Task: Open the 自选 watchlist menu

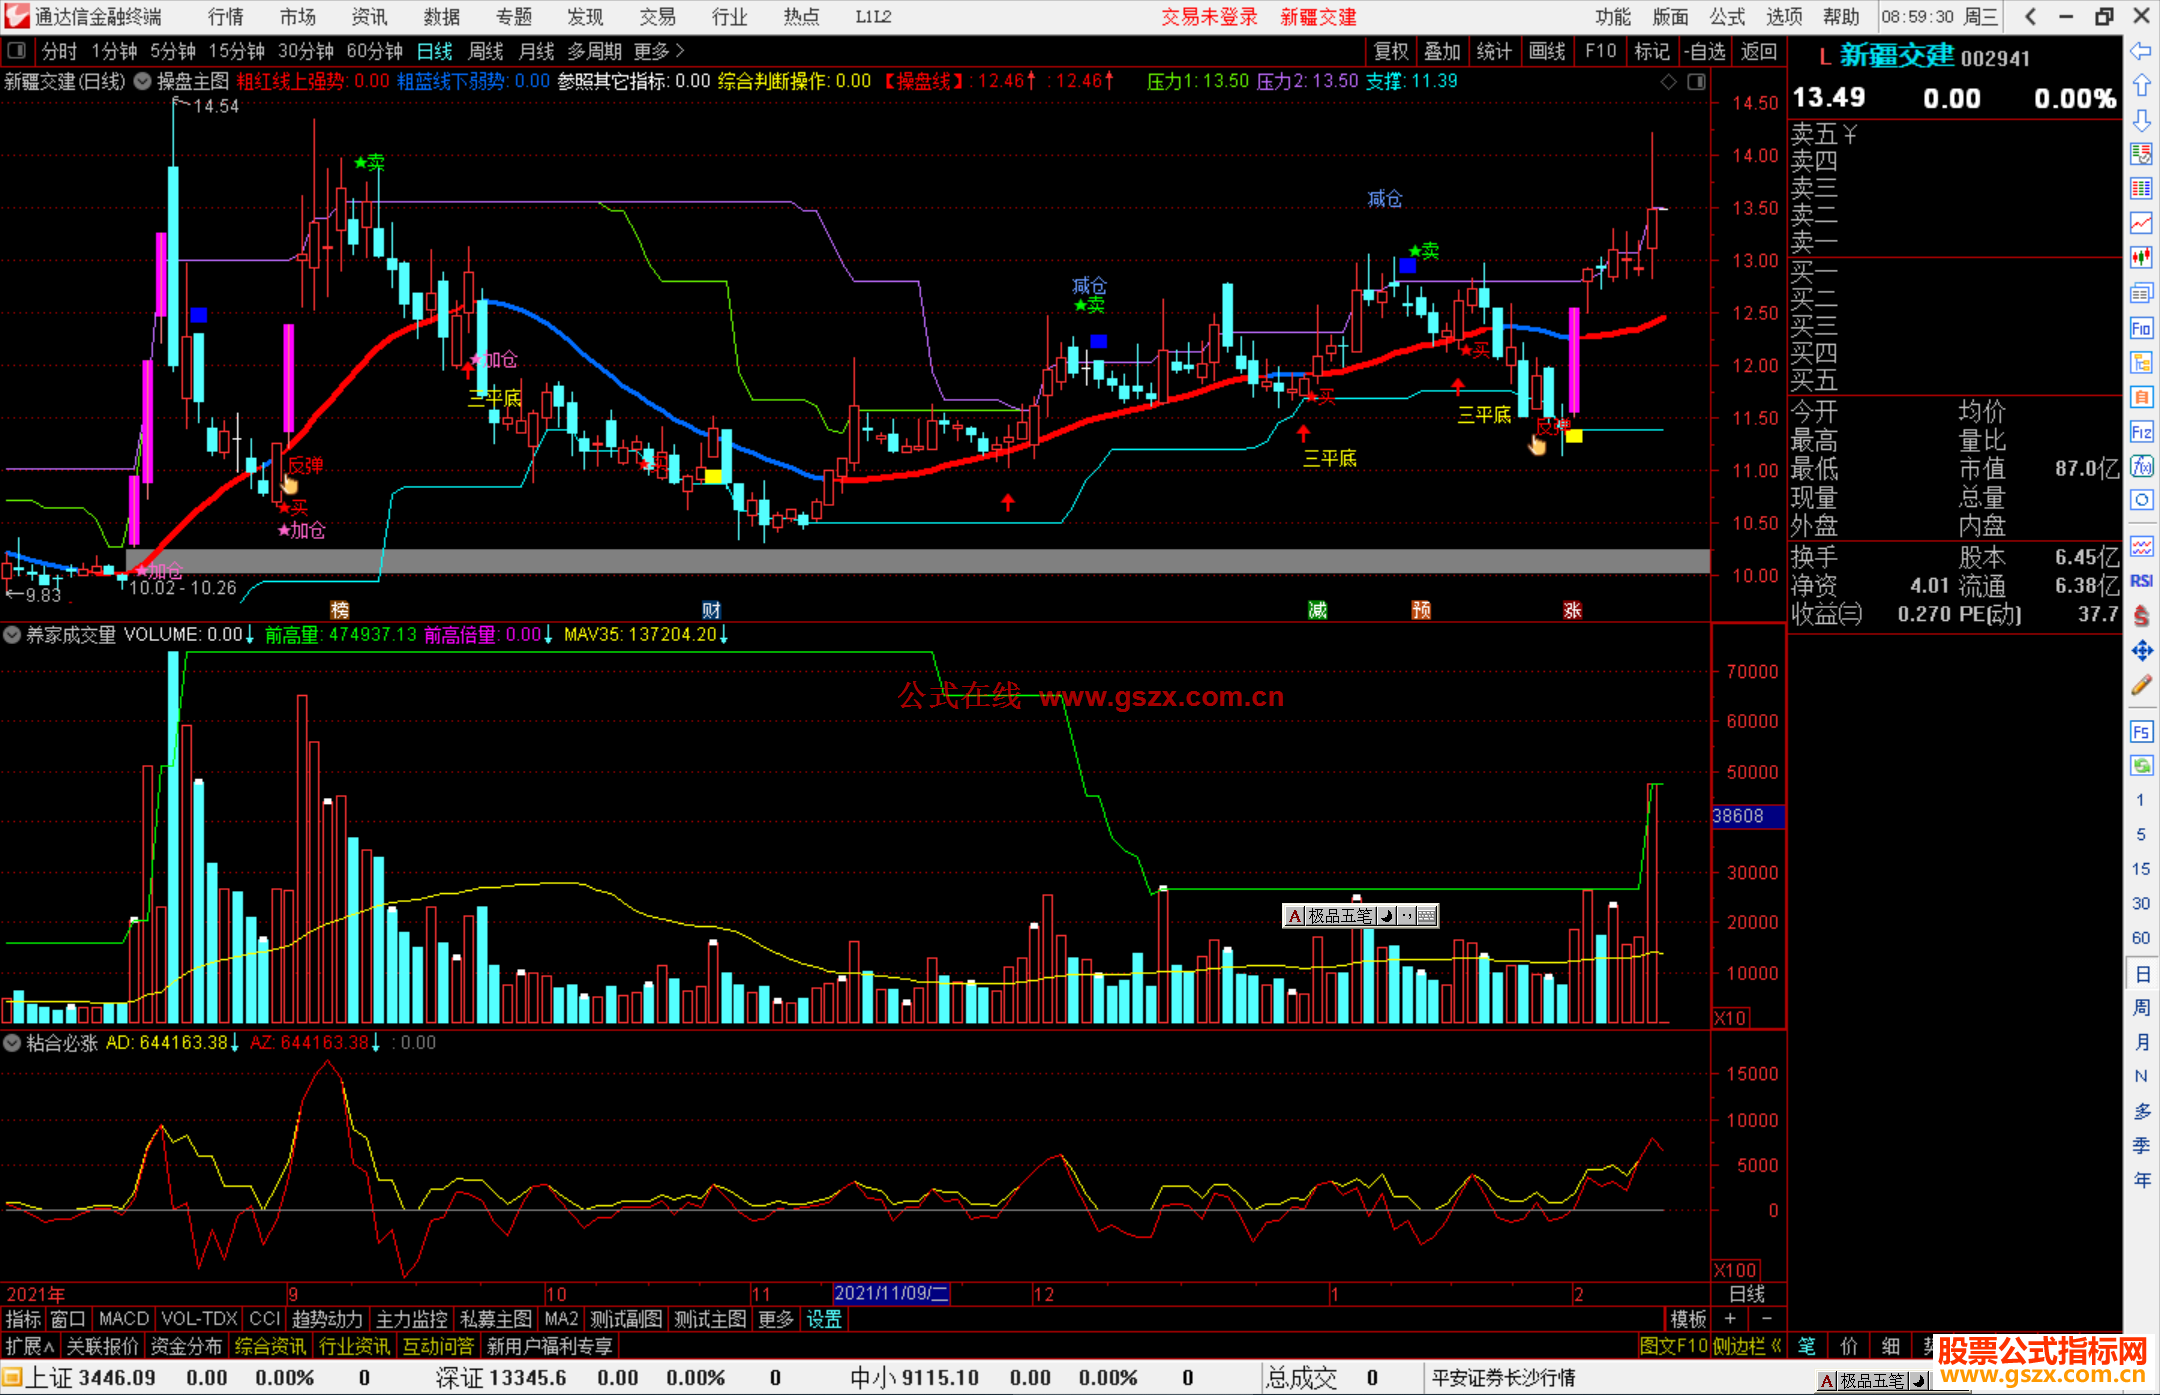Action: (x=1705, y=51)
